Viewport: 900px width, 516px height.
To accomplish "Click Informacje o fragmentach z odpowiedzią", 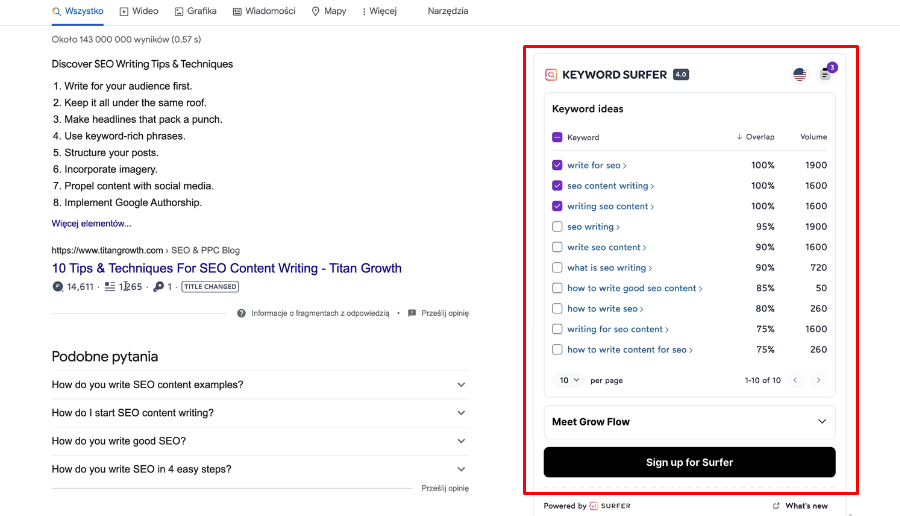I will coord(320,313).
